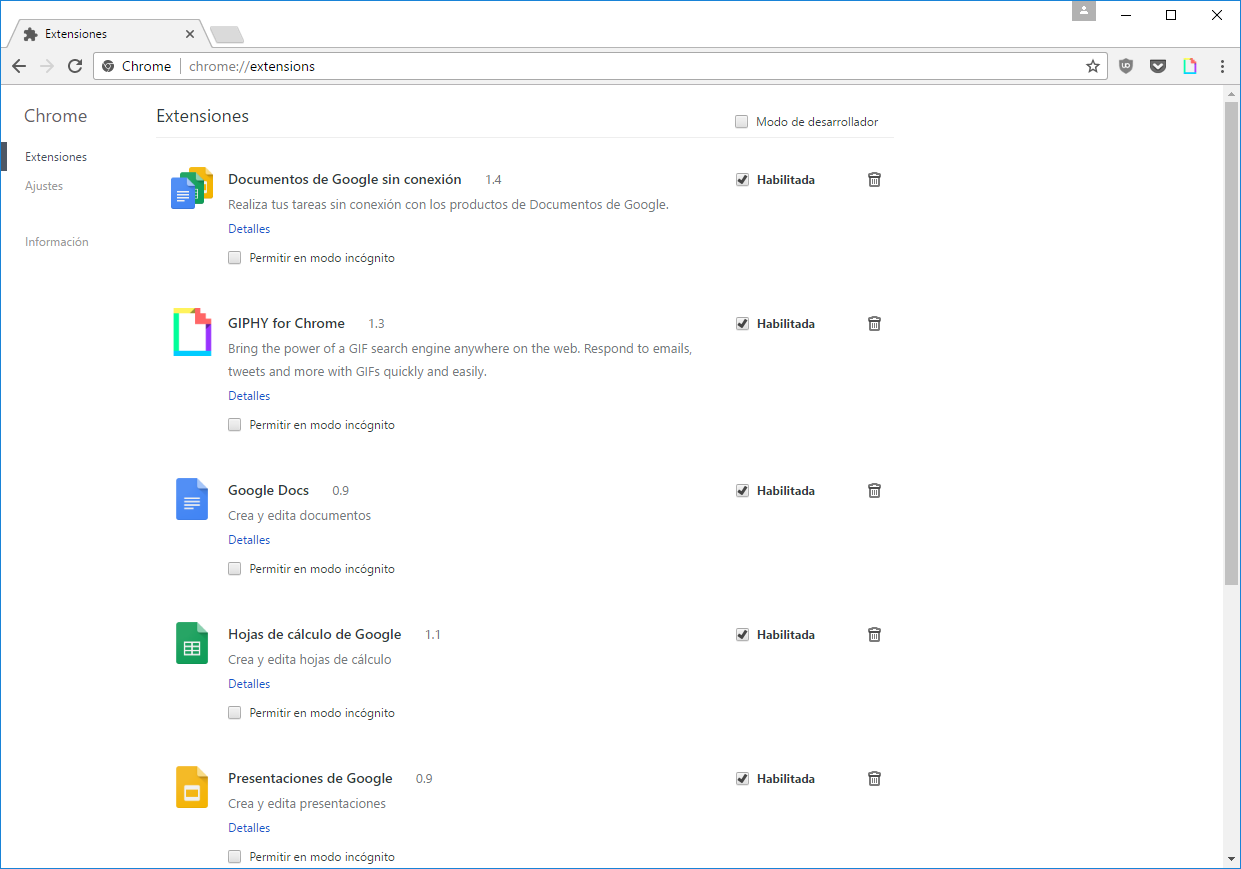The width and height of the screenshot is (1241, 869).
Task: Trash the Hojas de cálculo de Google extension
Action: coord(874,634)
